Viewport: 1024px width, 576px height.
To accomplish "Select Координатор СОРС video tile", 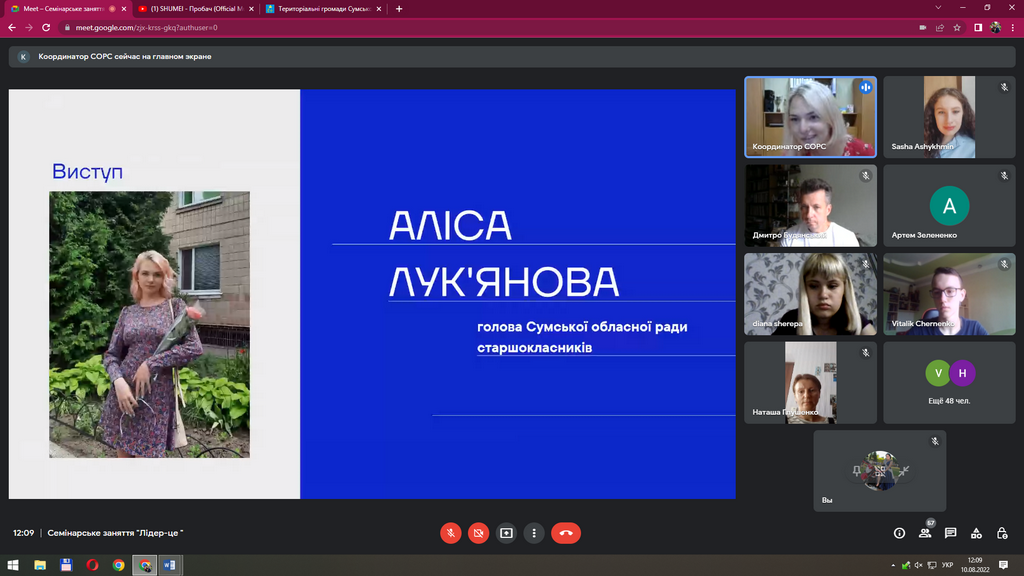I will point(810,117).
